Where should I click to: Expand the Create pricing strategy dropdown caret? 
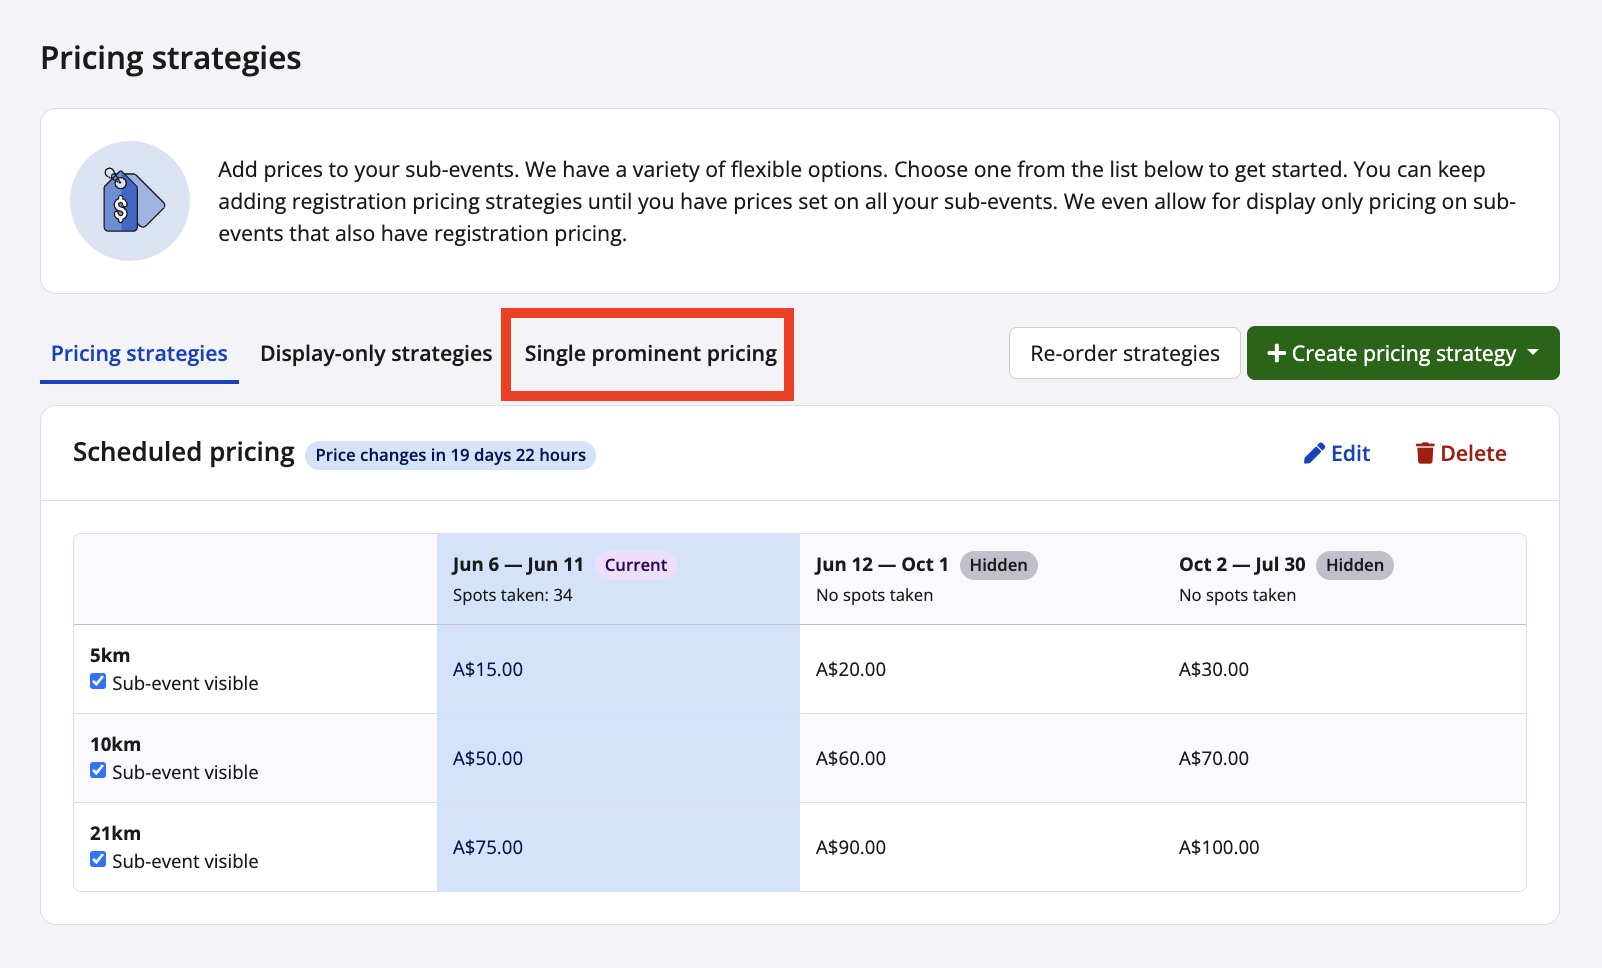[x=1533, y=353]
